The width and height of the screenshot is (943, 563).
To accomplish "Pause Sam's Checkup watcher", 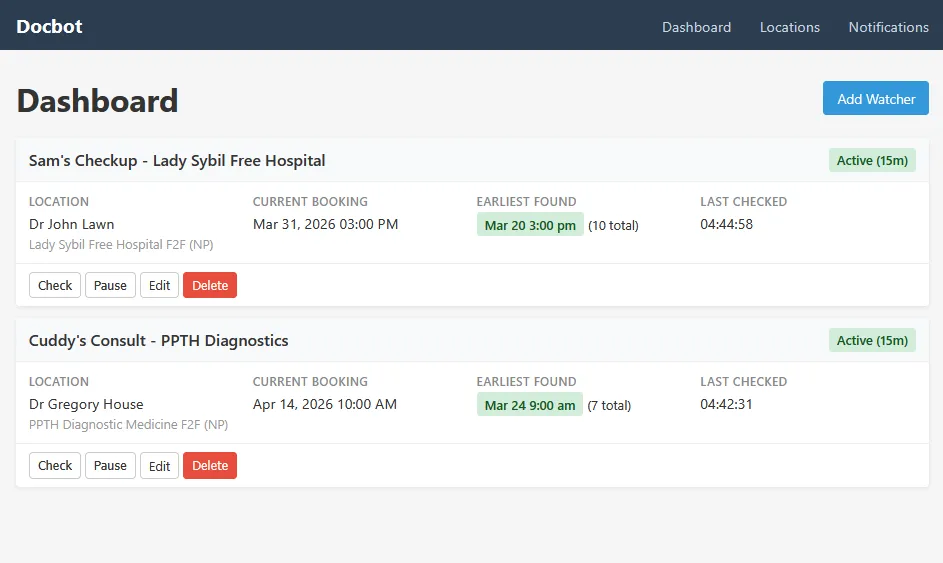I will pos(110,285).
